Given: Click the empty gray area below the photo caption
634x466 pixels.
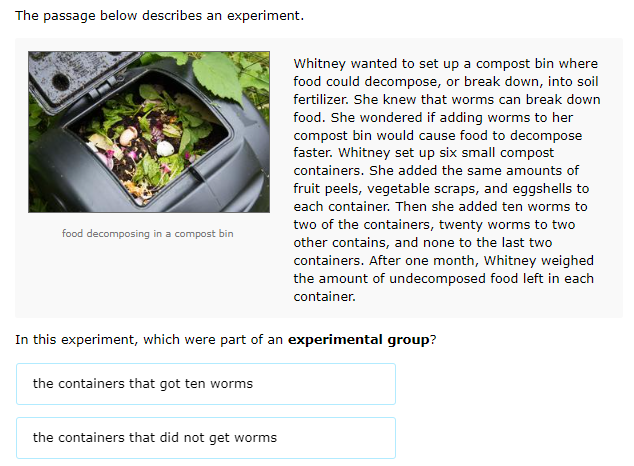Looking at the screenshot, I should pyautogui.click(x=148, y=279).
